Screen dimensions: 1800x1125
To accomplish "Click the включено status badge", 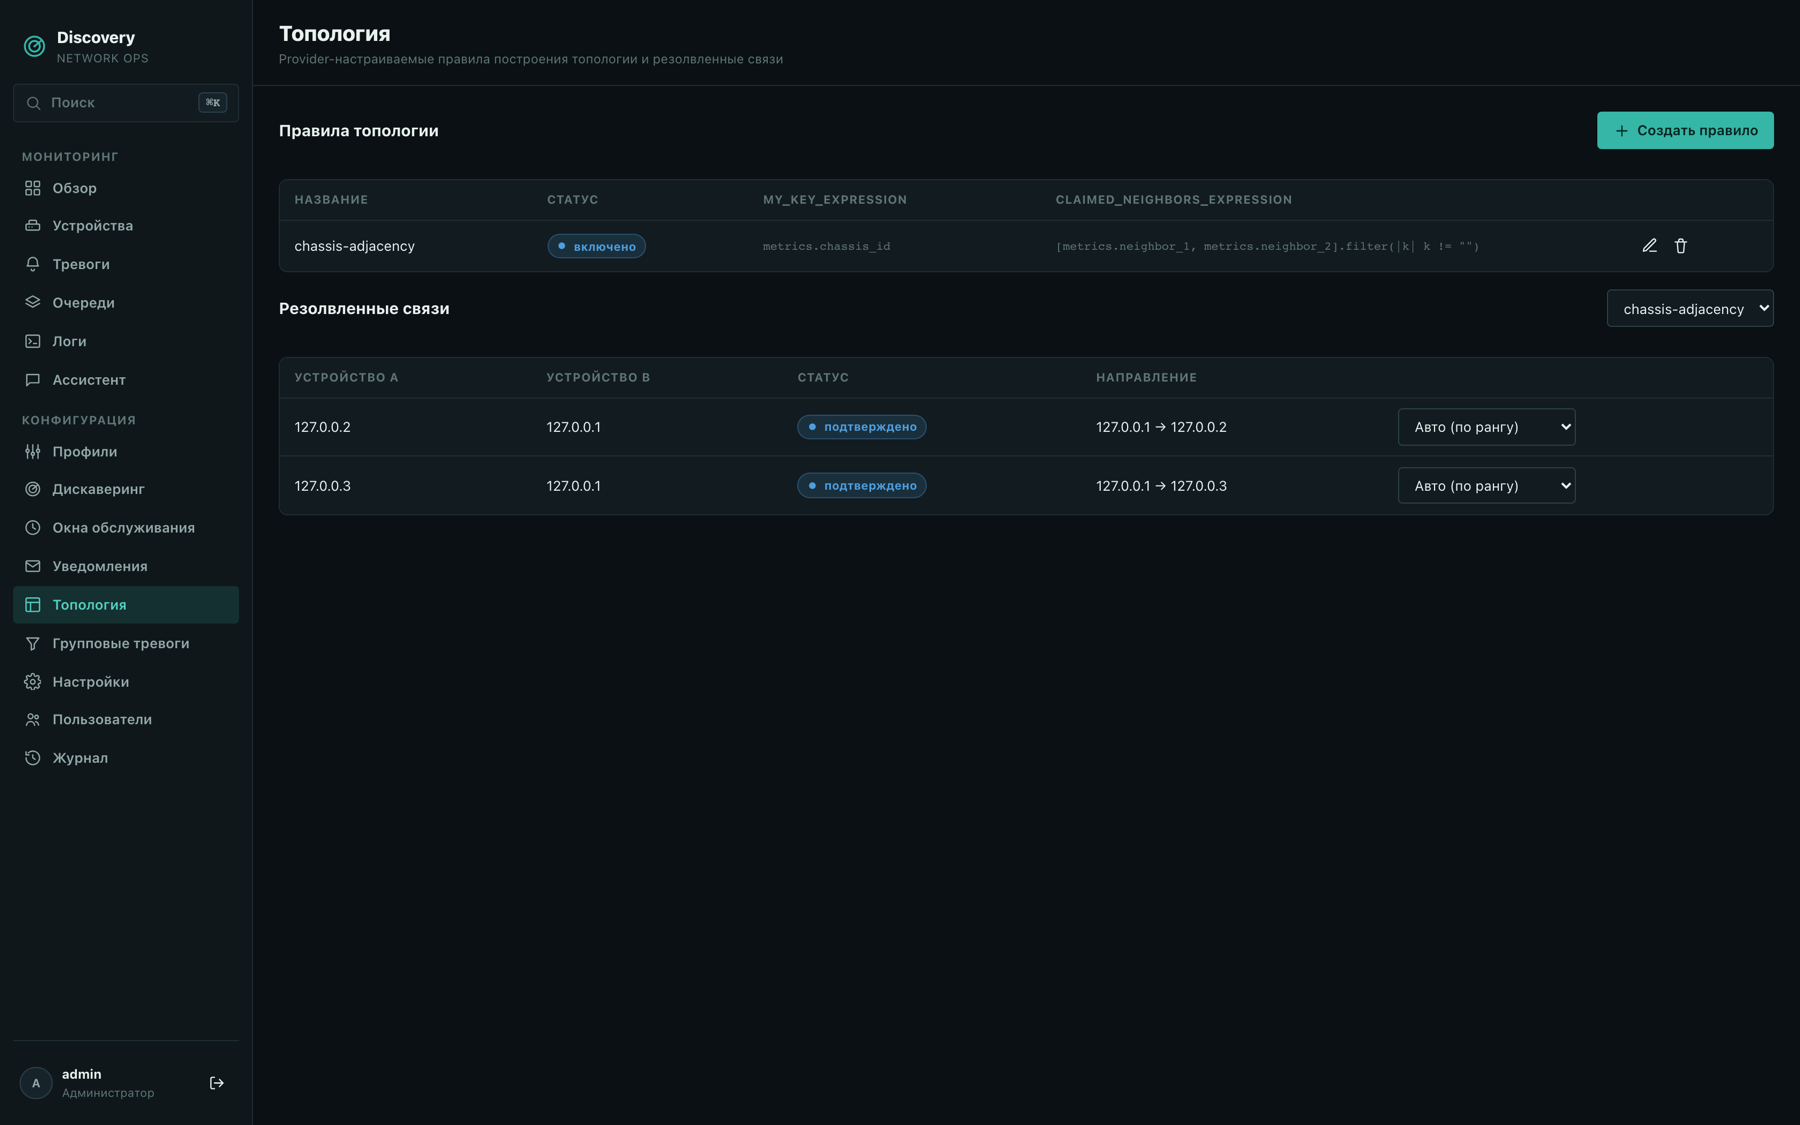I will click(x=596, y=246).
